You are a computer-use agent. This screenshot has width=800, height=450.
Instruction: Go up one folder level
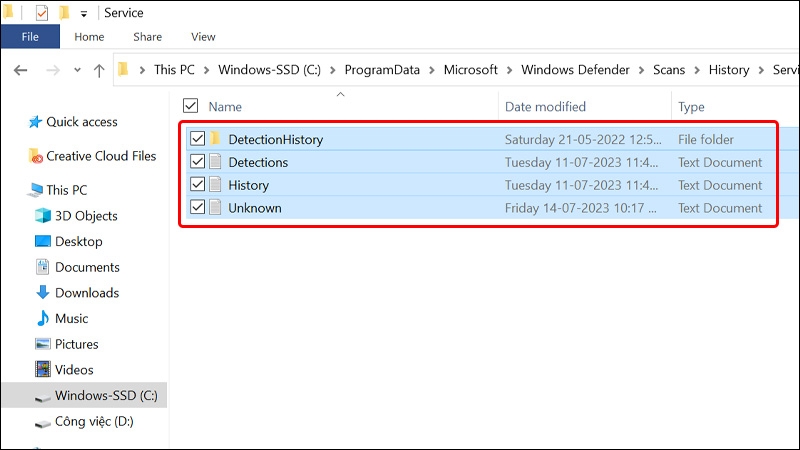[x=99, y=70]
